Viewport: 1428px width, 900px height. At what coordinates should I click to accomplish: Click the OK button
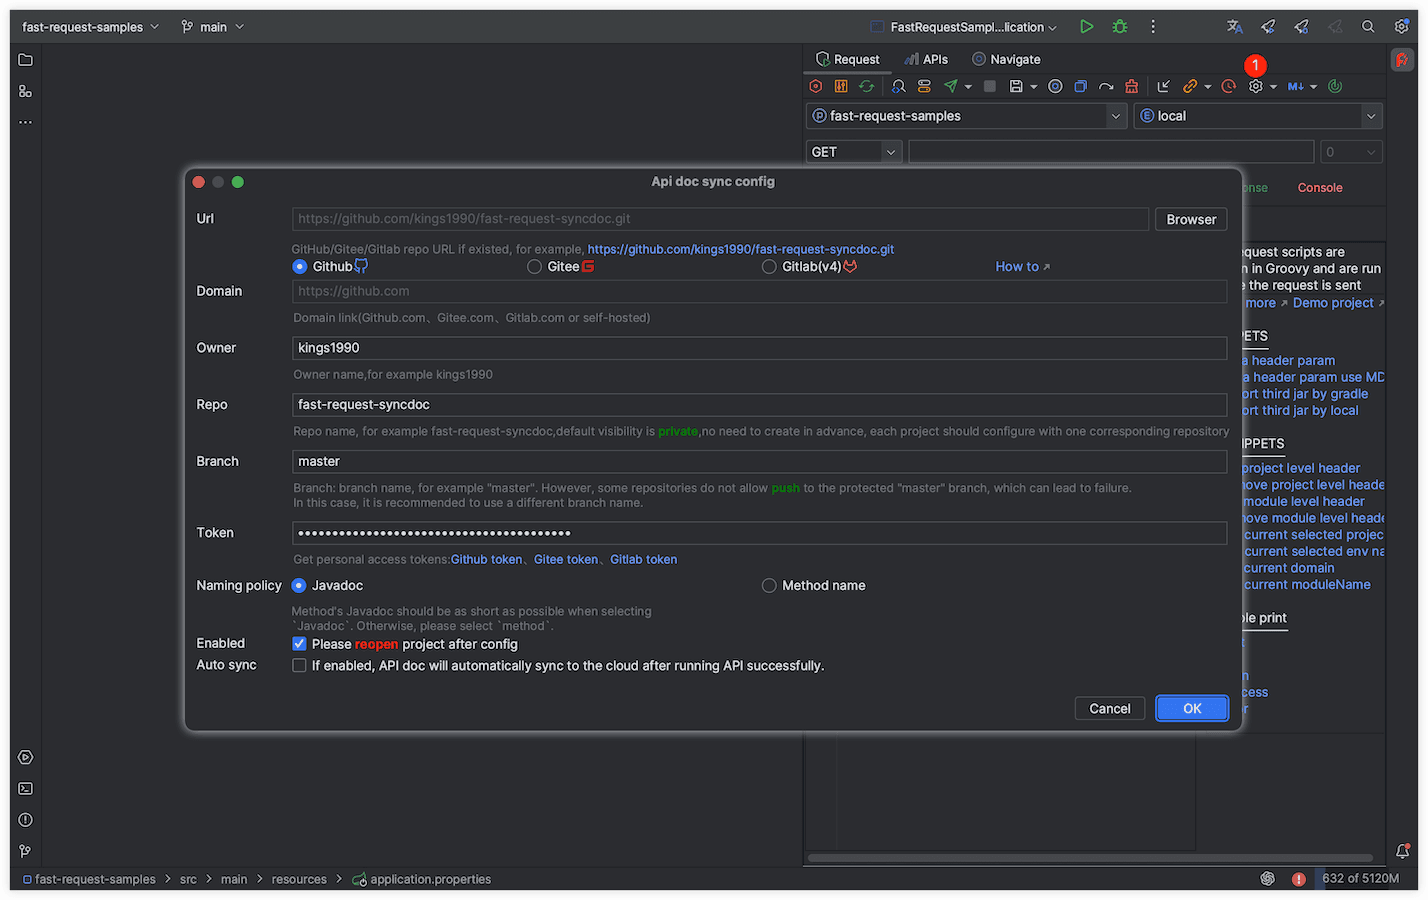pos(1191,709)
